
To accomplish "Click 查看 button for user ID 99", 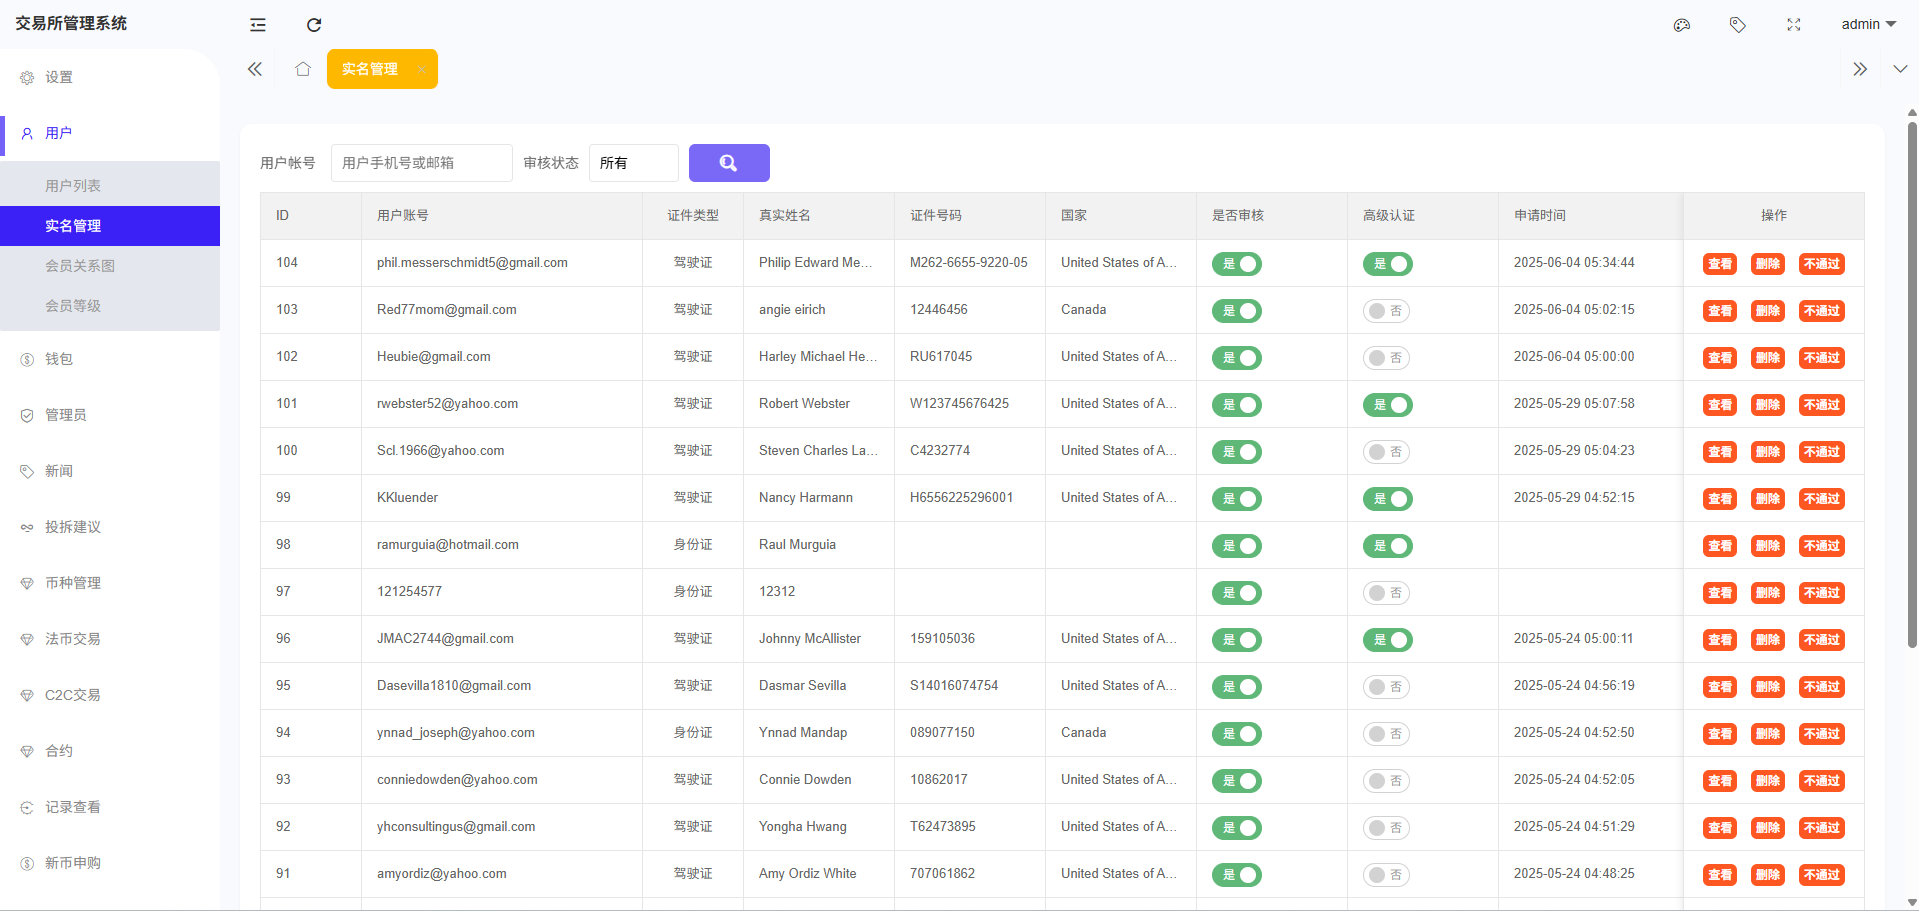I will click(x=1719, y=498).
